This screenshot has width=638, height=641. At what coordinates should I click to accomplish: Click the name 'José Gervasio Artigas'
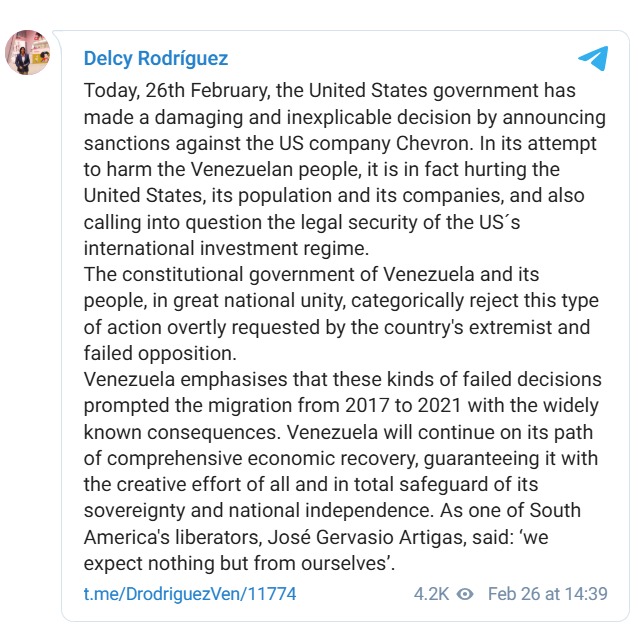(337, 537)
